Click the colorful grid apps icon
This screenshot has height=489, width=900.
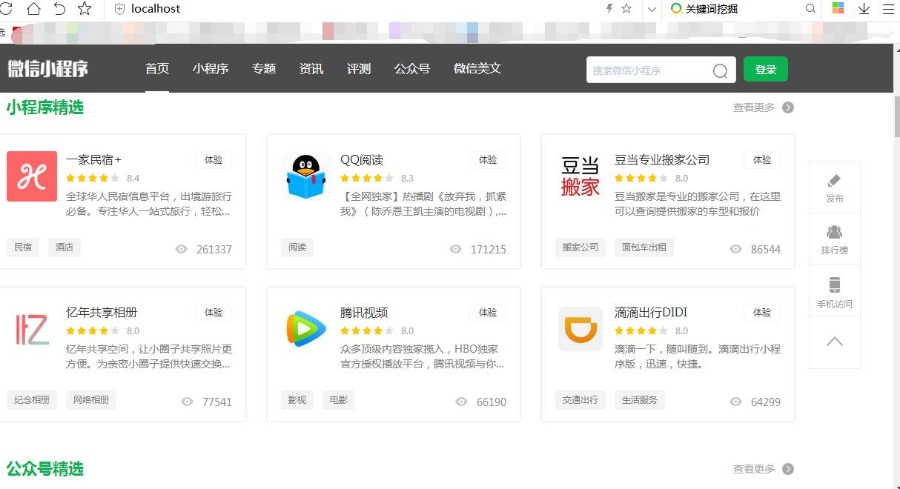(838, 8)
